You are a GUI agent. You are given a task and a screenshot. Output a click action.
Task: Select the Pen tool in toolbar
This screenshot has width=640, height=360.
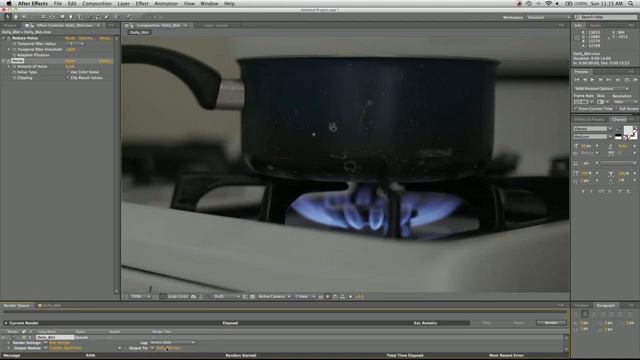[x=71, y=17]
